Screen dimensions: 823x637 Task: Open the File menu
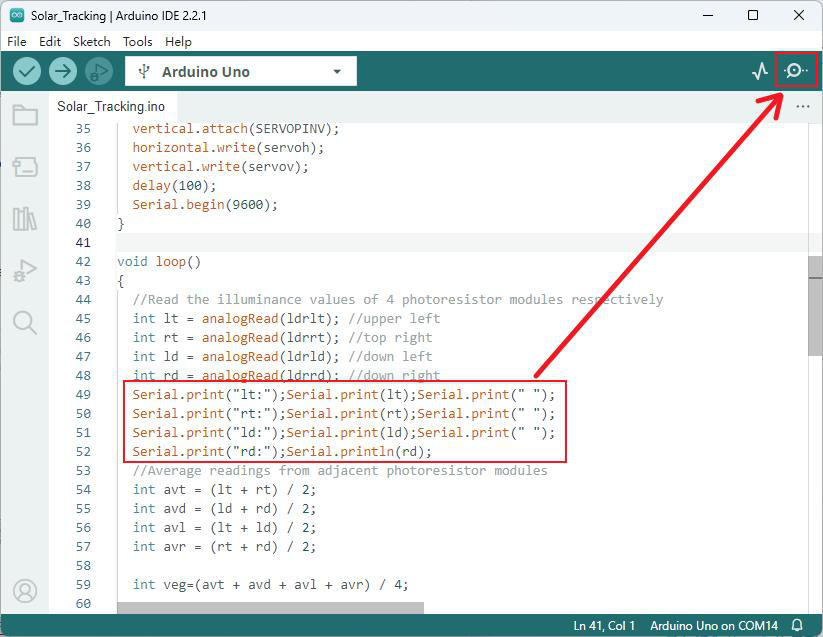17,41
